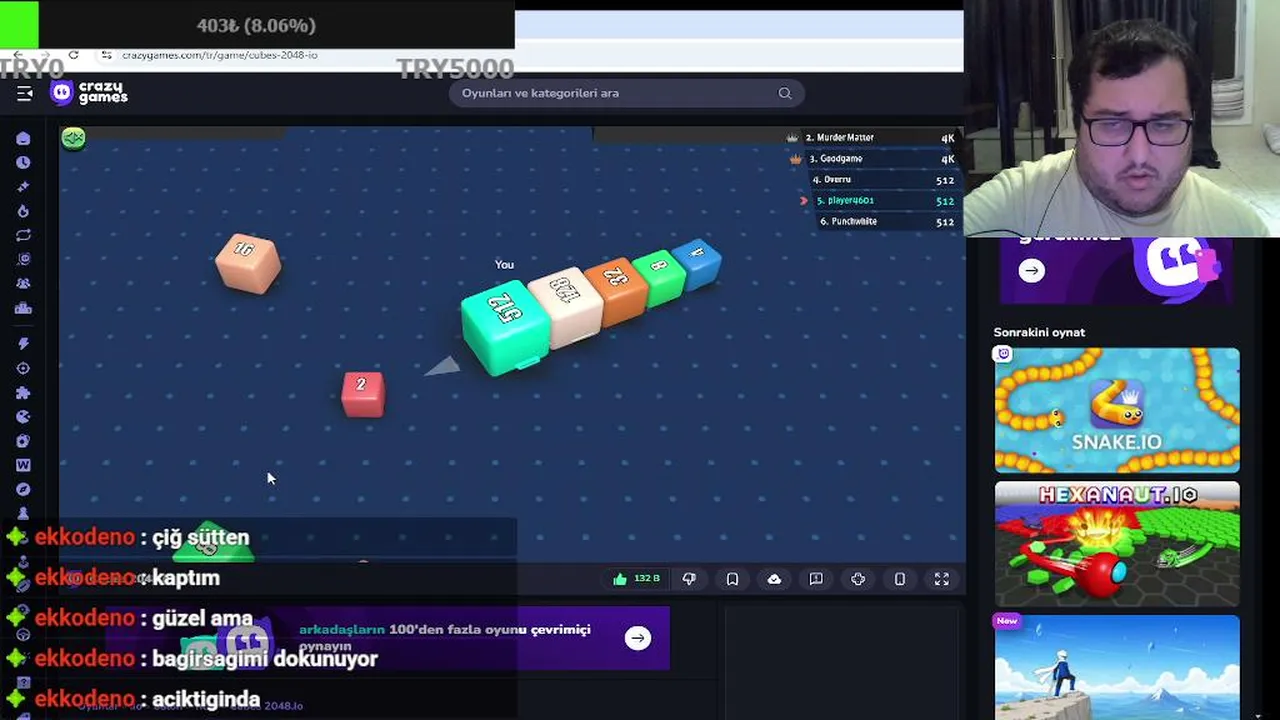Open word games via sidebar W icon
The width and height of the screenshot is (1280, 720).
pyautogui.click(x=23, y=465)
